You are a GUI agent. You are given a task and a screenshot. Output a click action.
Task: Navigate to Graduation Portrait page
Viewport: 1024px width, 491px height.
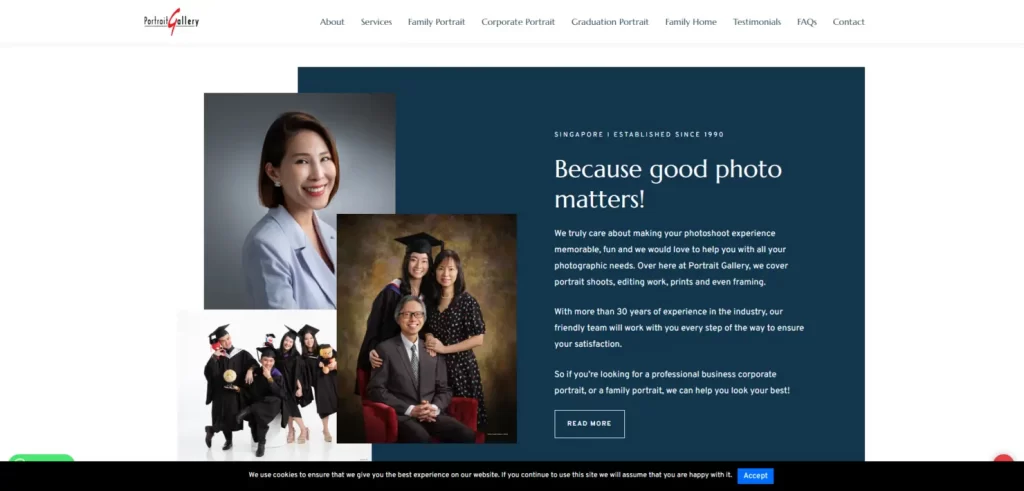pos(610,22)
